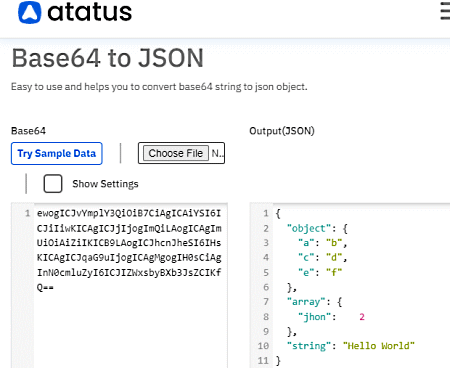Click the Base64 to JSON heading
The width and height of the screenshot is (450, 368).
click(x=107, y=58)
